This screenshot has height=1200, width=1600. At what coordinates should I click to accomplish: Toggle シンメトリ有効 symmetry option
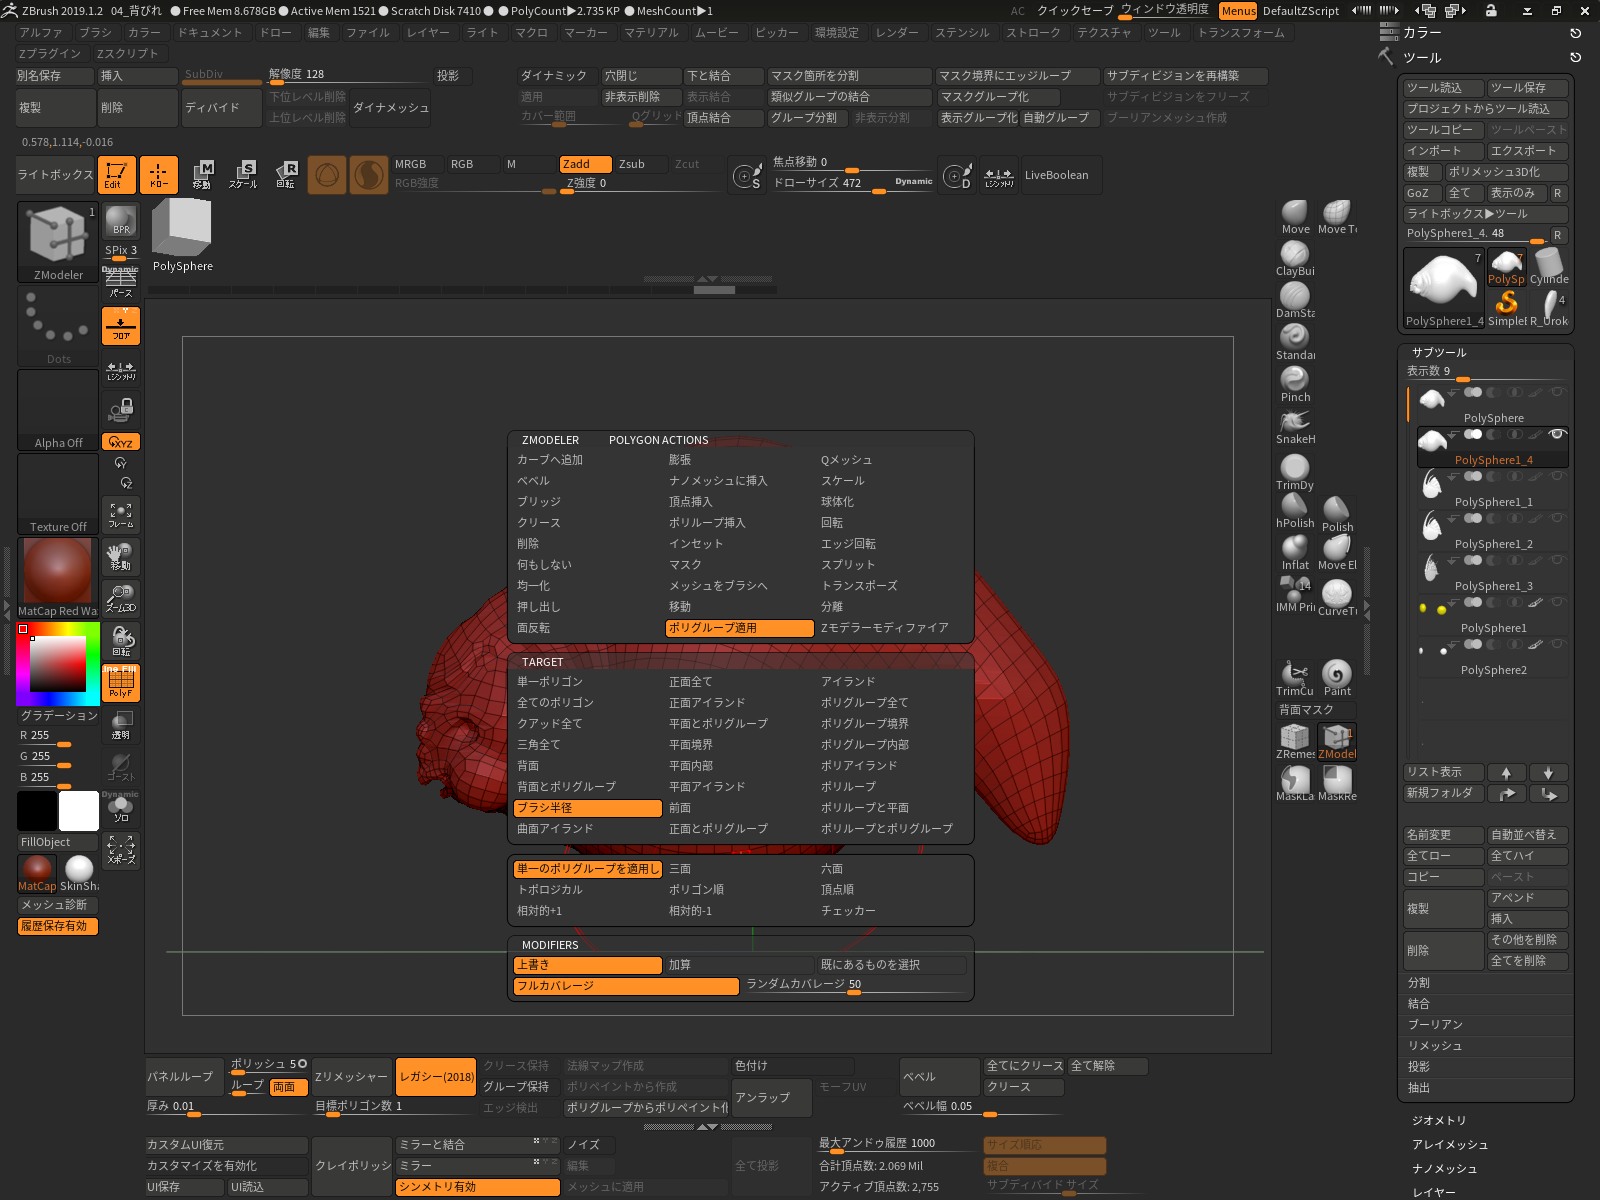pos(478,1187)
